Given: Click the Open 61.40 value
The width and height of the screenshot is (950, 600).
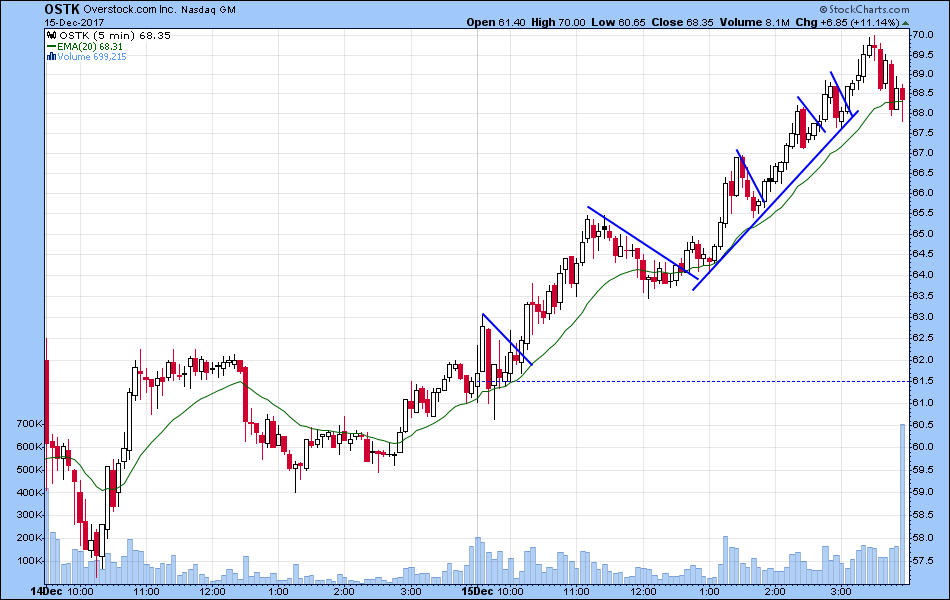Looking at the screenshot, I should [x=495, y=22].
